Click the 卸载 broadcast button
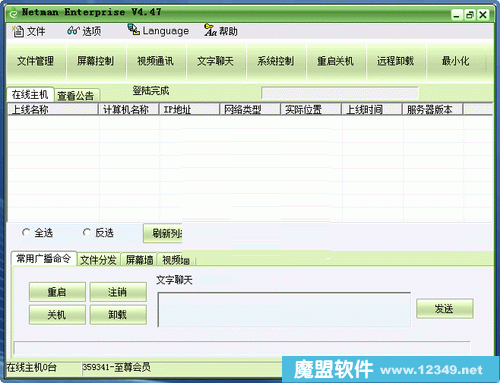The image size is (500, 383). click(x=118, y=314)
